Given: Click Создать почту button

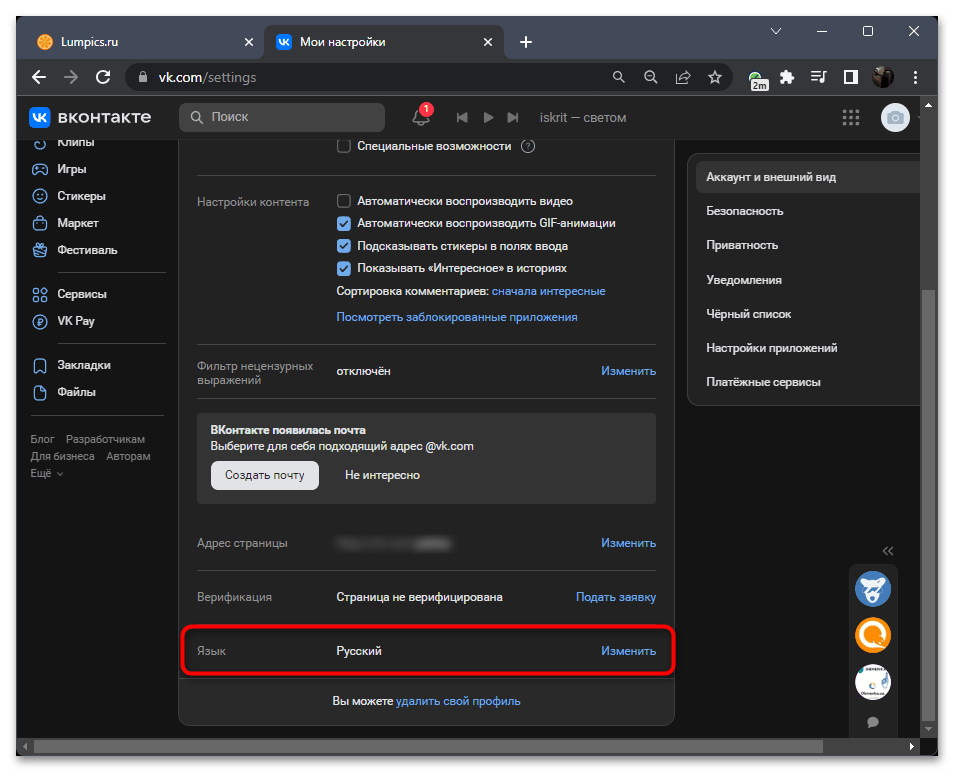Looking at the screenshot, I should coord(265,475).
